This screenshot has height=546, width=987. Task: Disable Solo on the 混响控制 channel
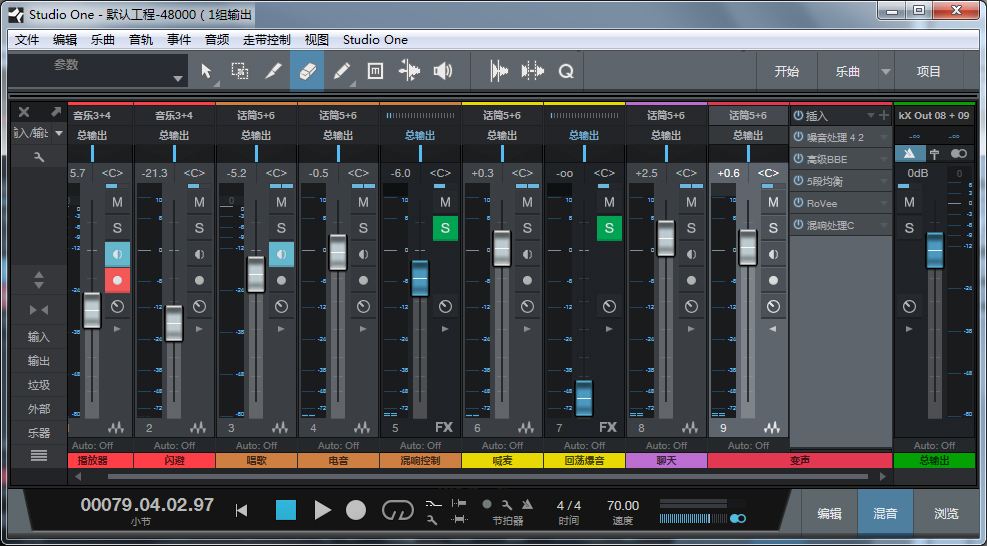pyautogui.click(x=445, y=229)
